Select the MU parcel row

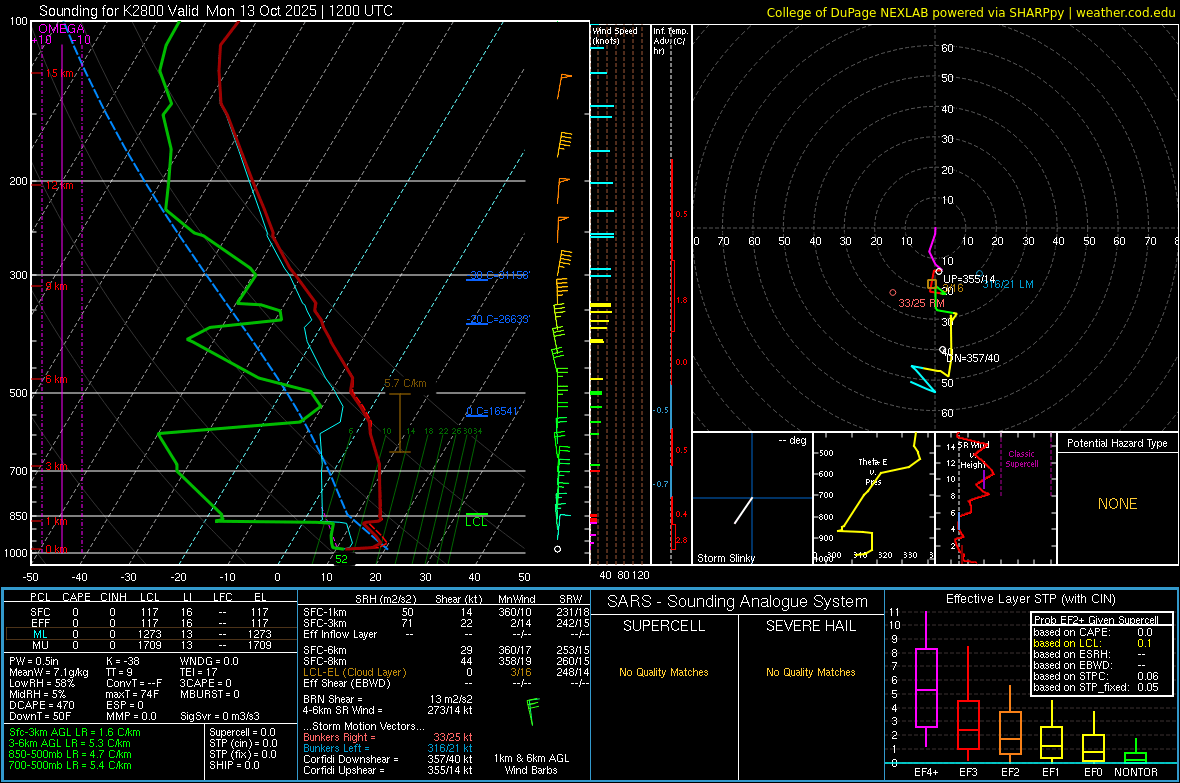[x=150, y=645]
